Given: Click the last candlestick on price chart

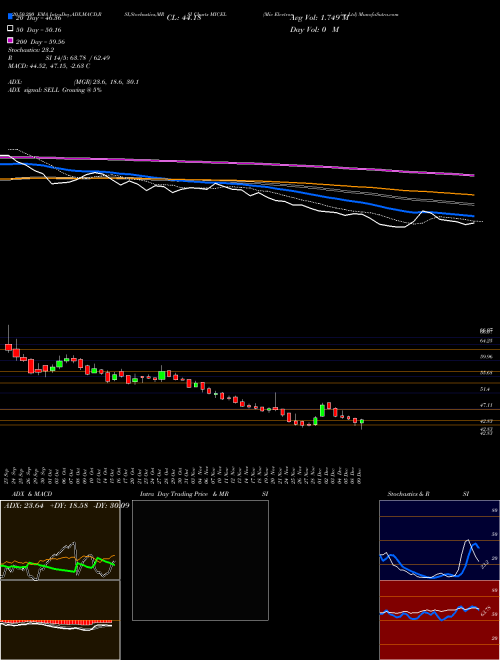Looking at the screenshot, I should click(362, 422).
